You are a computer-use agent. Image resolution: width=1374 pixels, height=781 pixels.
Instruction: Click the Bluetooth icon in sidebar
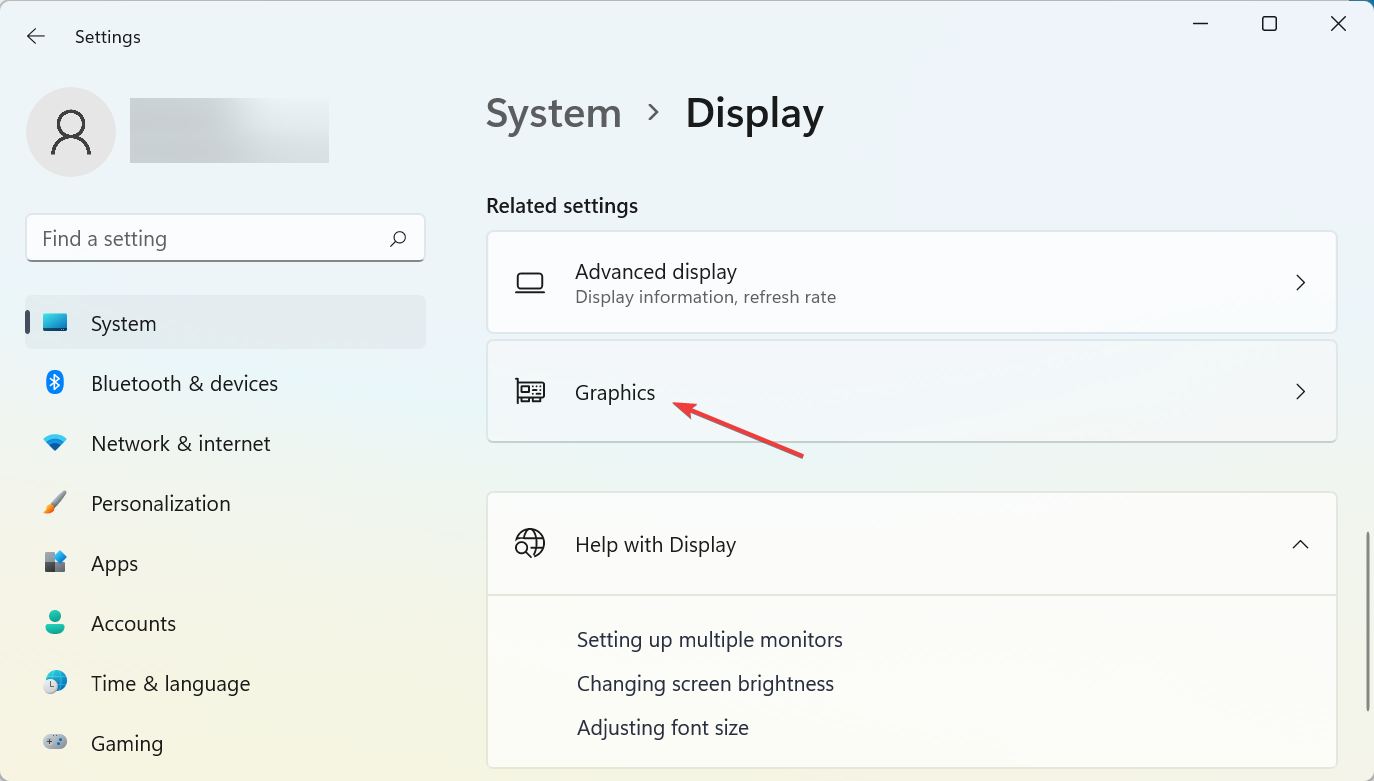[x=55, y=383]
